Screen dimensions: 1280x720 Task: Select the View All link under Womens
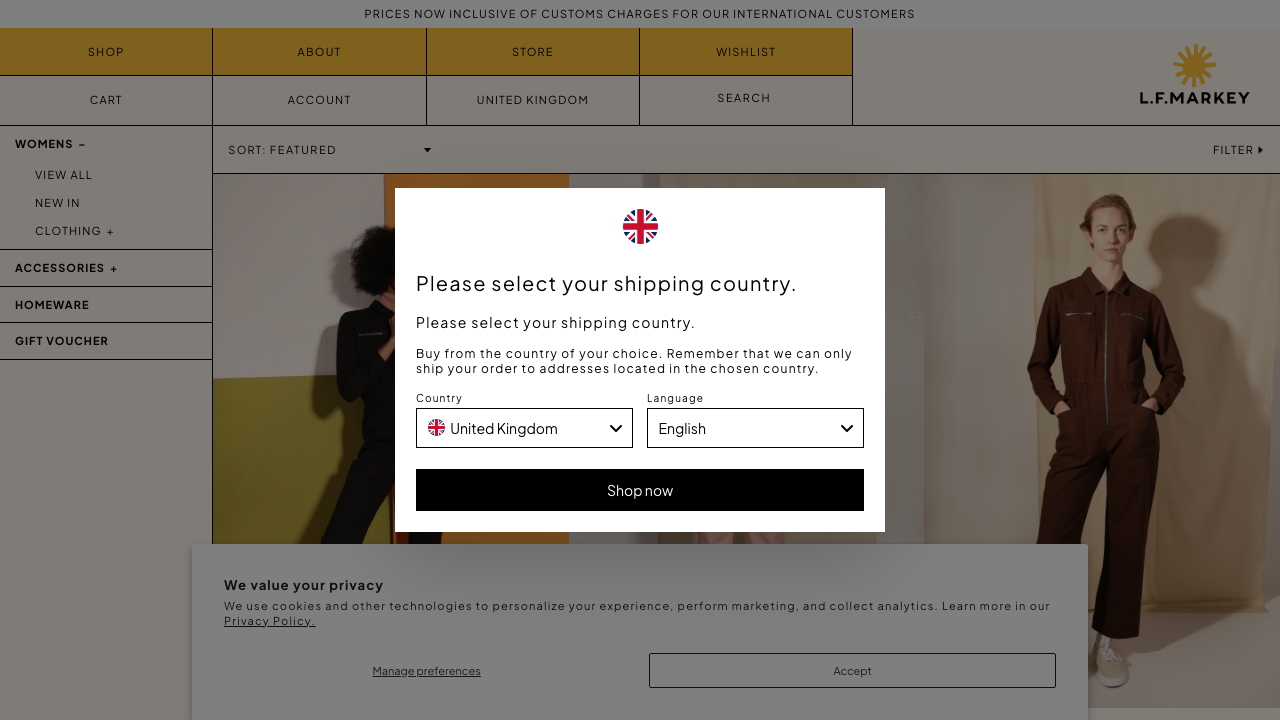[x=63, y=175]
